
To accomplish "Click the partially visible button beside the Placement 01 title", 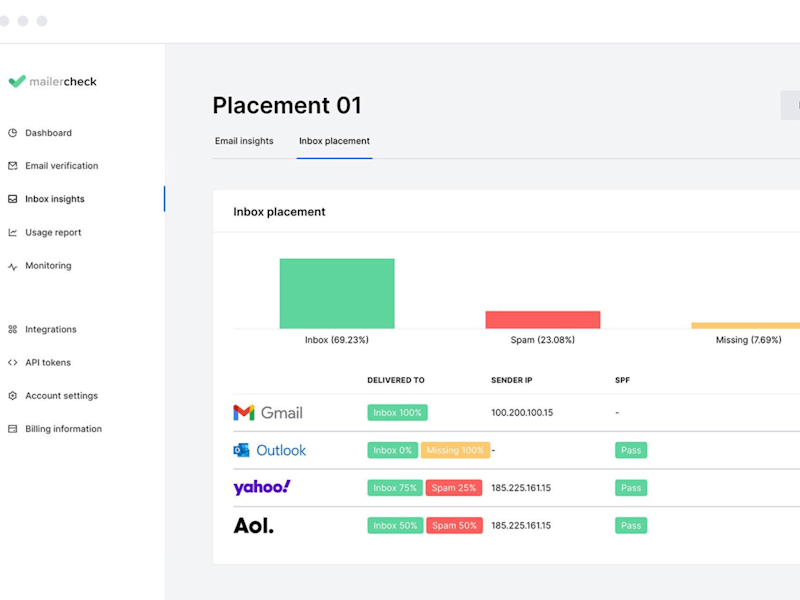I will tap(790, 105).
